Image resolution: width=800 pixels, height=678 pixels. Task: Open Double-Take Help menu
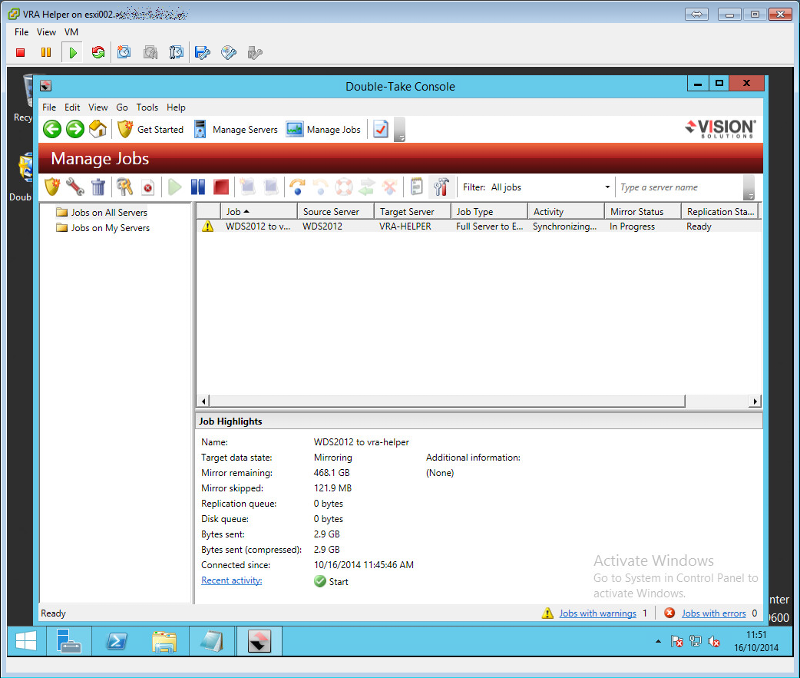[176, 107]
